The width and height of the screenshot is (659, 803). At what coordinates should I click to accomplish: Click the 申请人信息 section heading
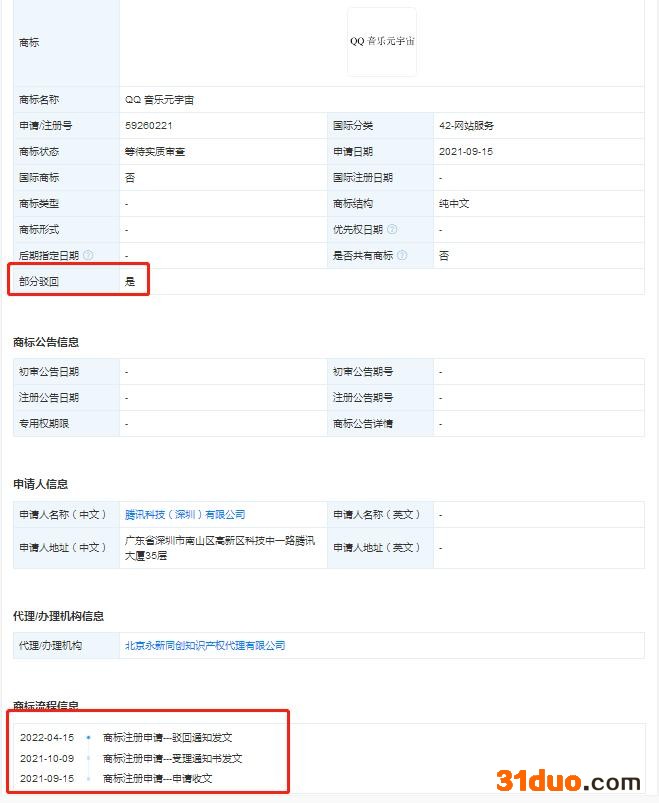point(40,484)
